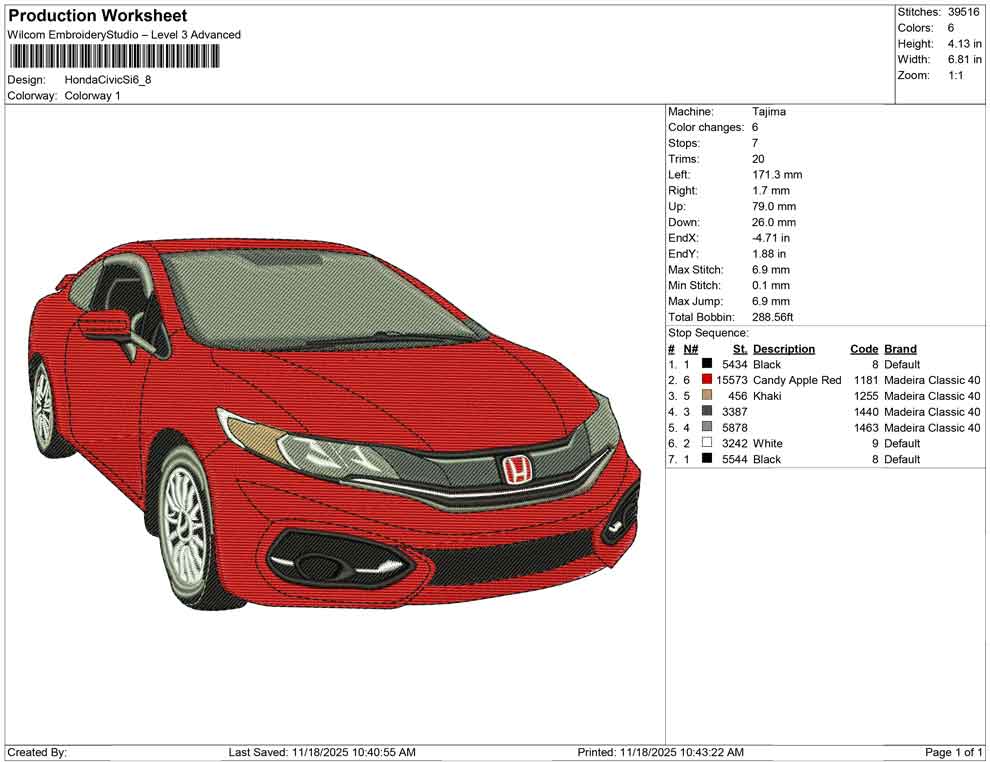The image size is (990, 762).
Task: Sort by the Code column header
Action: 864,348
